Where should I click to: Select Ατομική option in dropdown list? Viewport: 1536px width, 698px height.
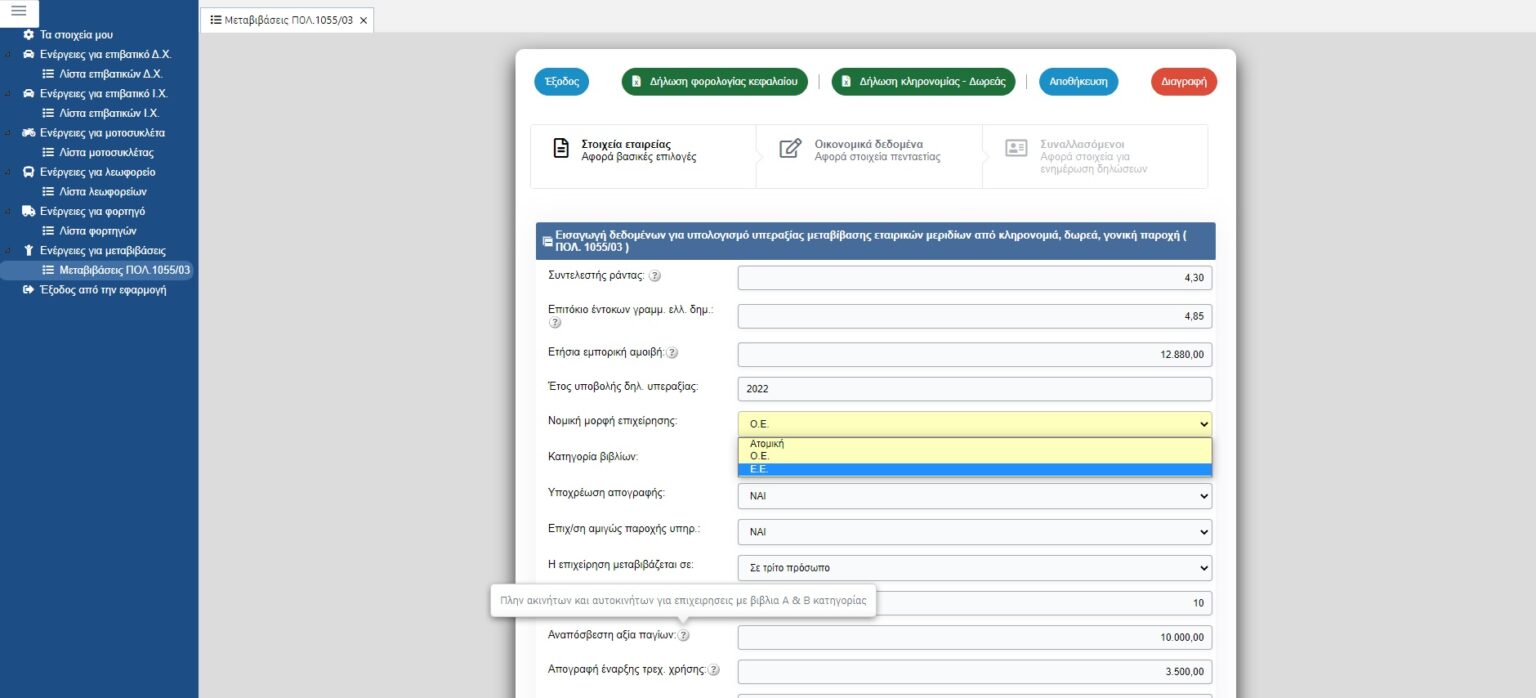pos(767,443)
